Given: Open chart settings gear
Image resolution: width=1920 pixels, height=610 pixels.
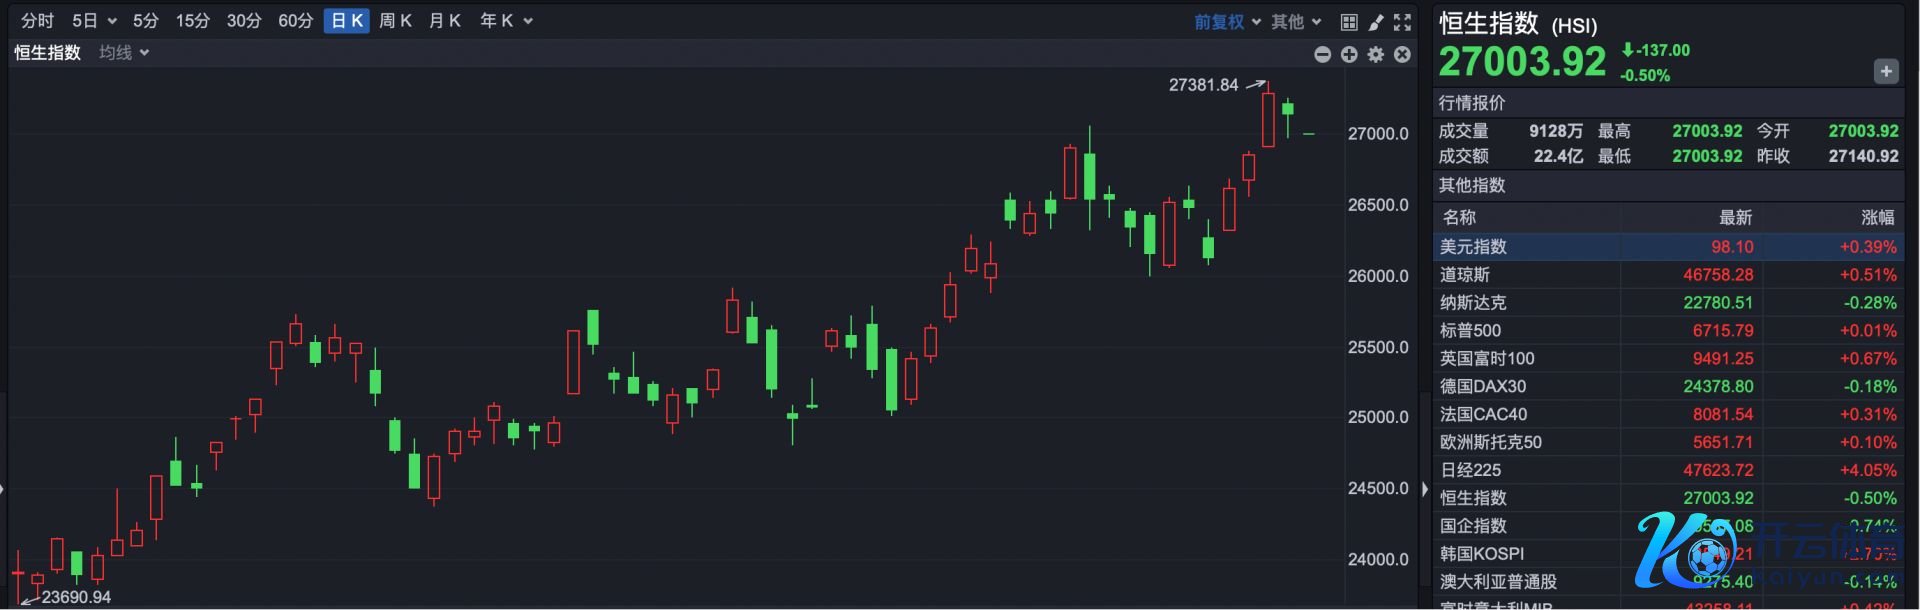Looking at the screenshot, I should click(1376, 54).
